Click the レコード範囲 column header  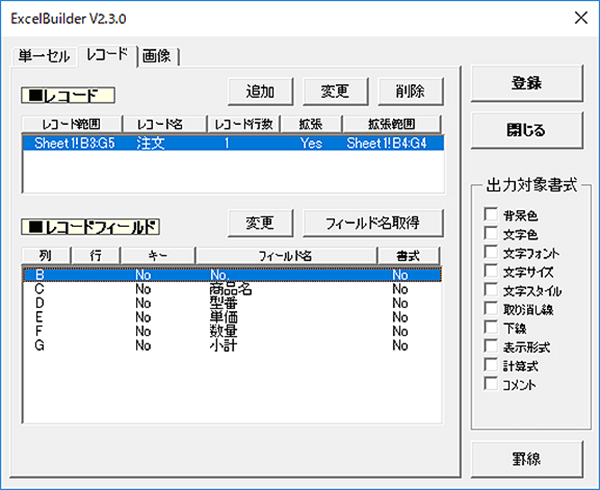[72, 124]
